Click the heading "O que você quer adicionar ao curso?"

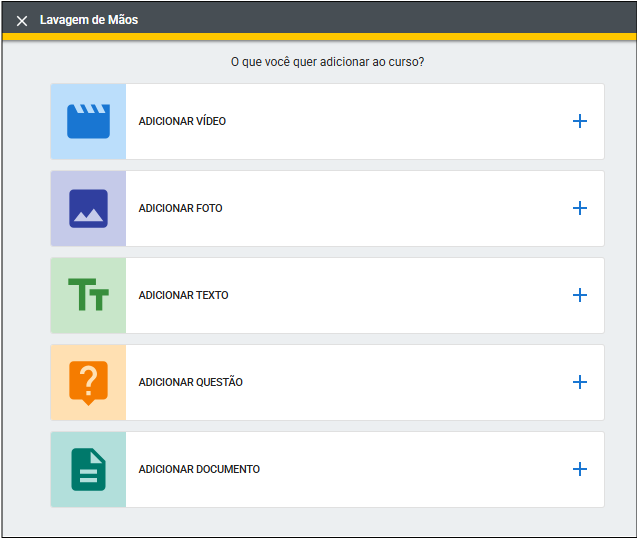(327, 62)
